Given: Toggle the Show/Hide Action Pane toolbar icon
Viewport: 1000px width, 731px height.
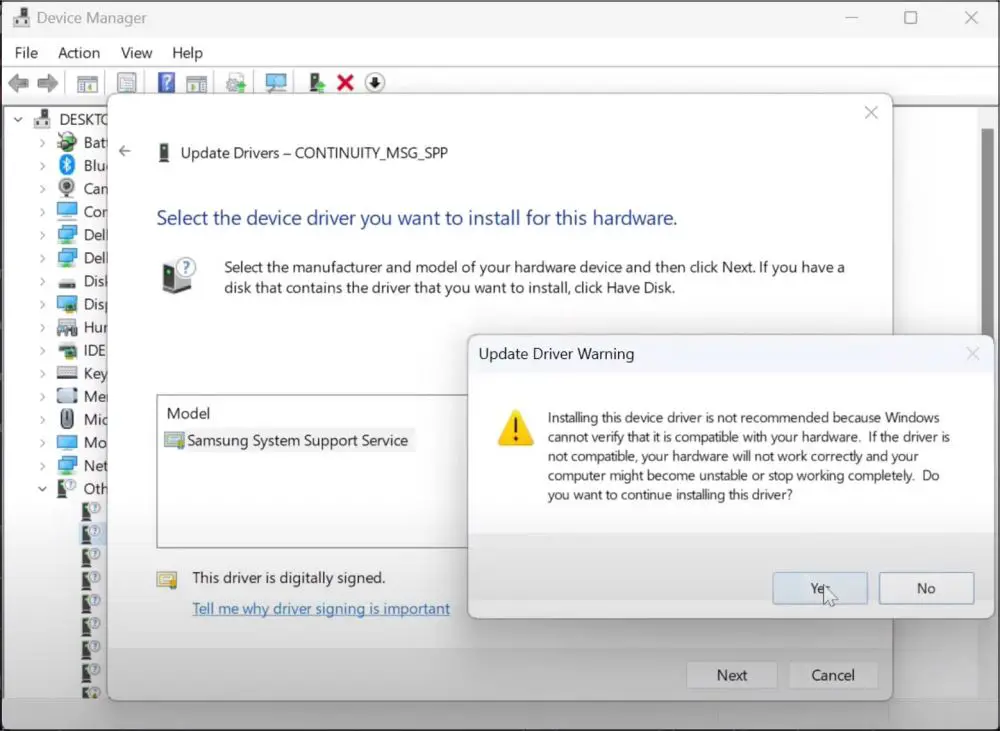Looking at the screenshot, I should pos(196,84).
